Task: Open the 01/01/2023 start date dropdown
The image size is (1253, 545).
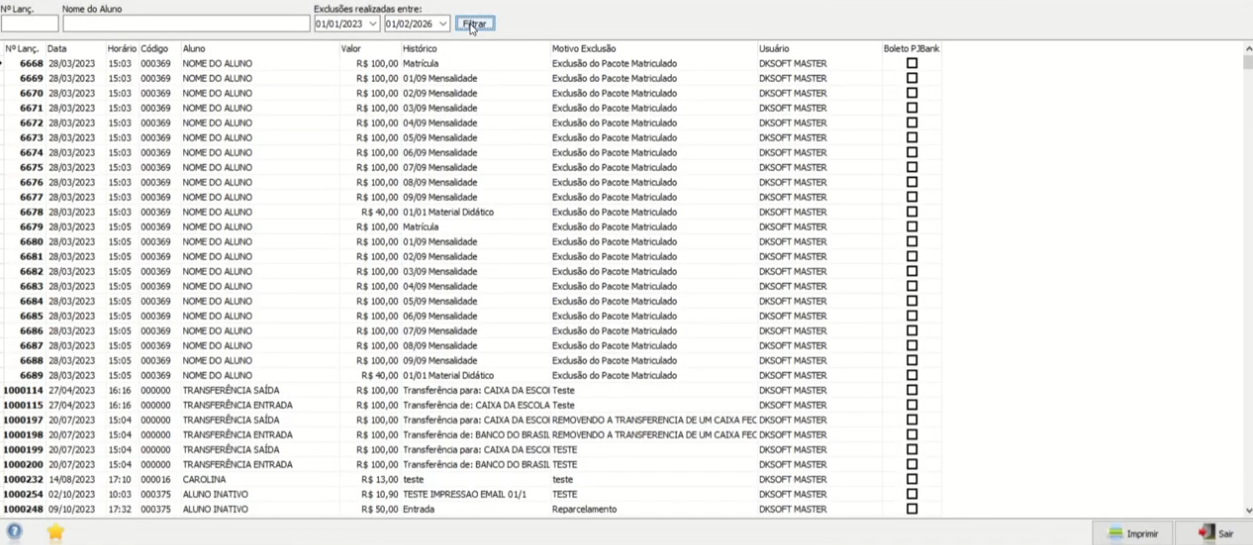Action: pyautogui.click(x=373, y=23)
